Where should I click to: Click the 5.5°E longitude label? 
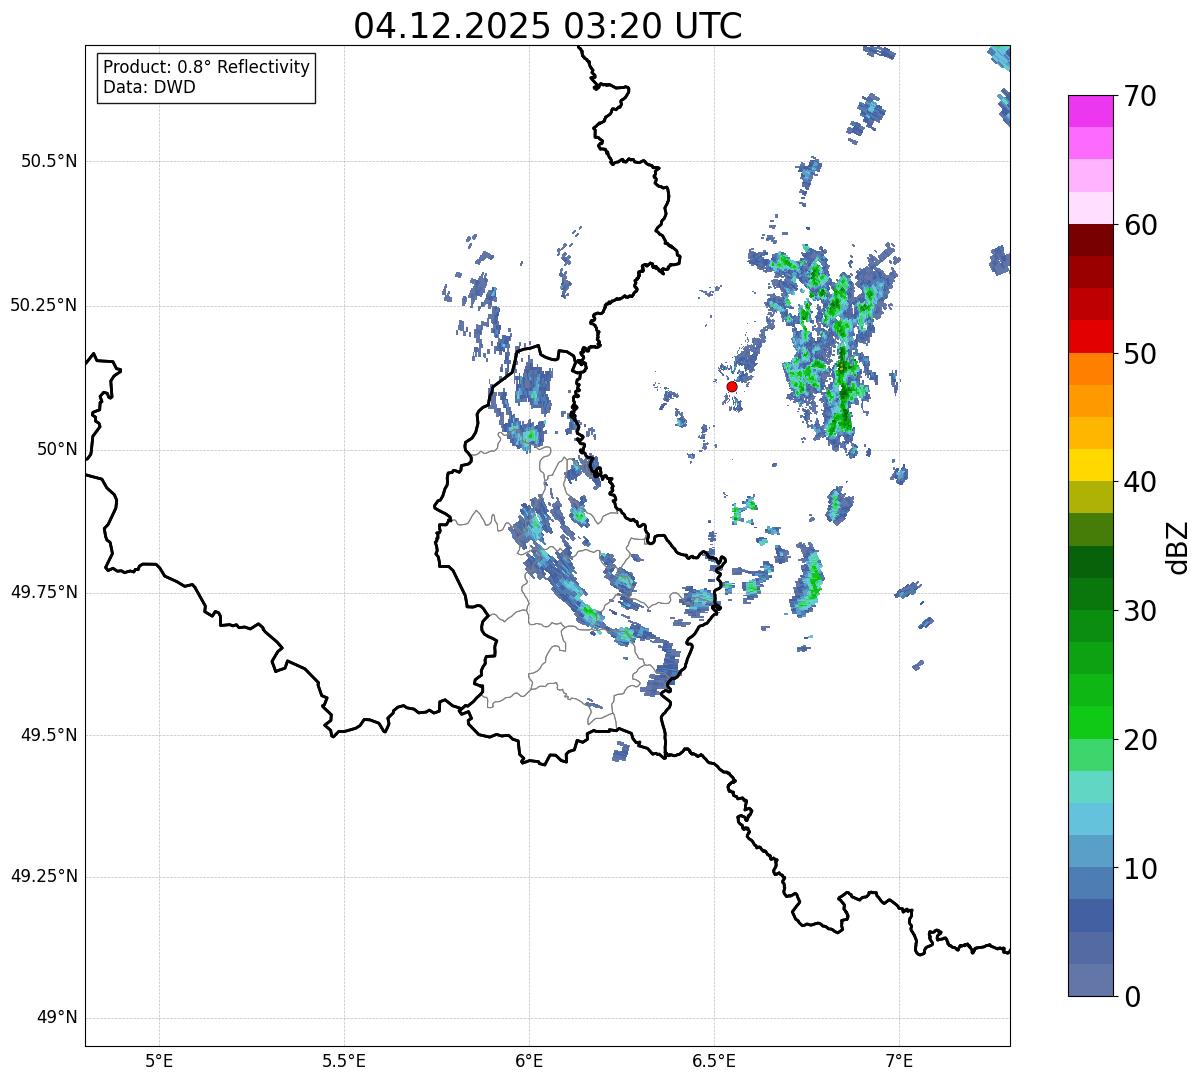point(344,1061)
